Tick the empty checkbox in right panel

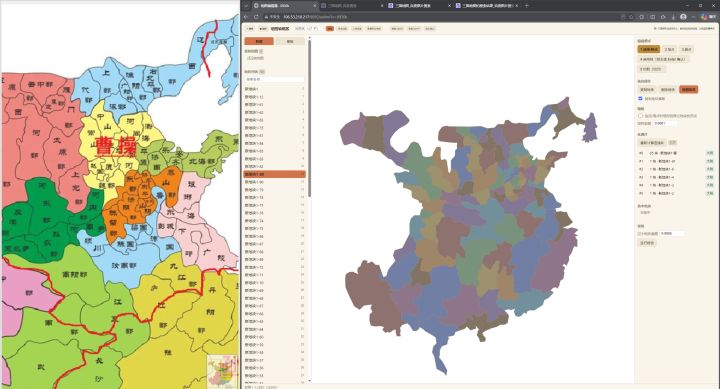pyautogui.click(x=640, y=116)
